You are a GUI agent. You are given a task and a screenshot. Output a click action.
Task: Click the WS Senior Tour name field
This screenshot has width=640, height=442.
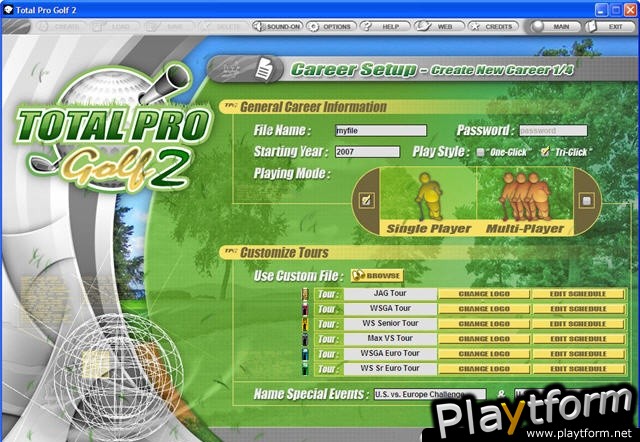click(x=390, y=324)
